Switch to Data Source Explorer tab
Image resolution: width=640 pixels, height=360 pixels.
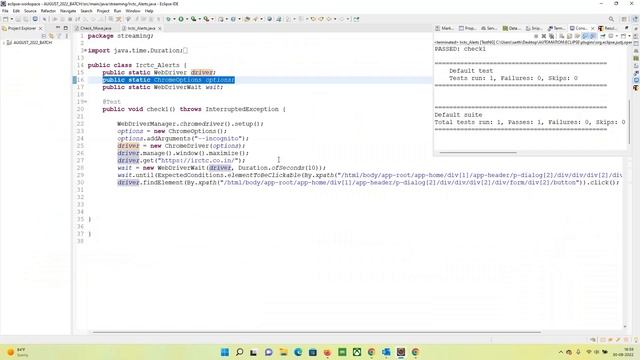pos(511,28)
